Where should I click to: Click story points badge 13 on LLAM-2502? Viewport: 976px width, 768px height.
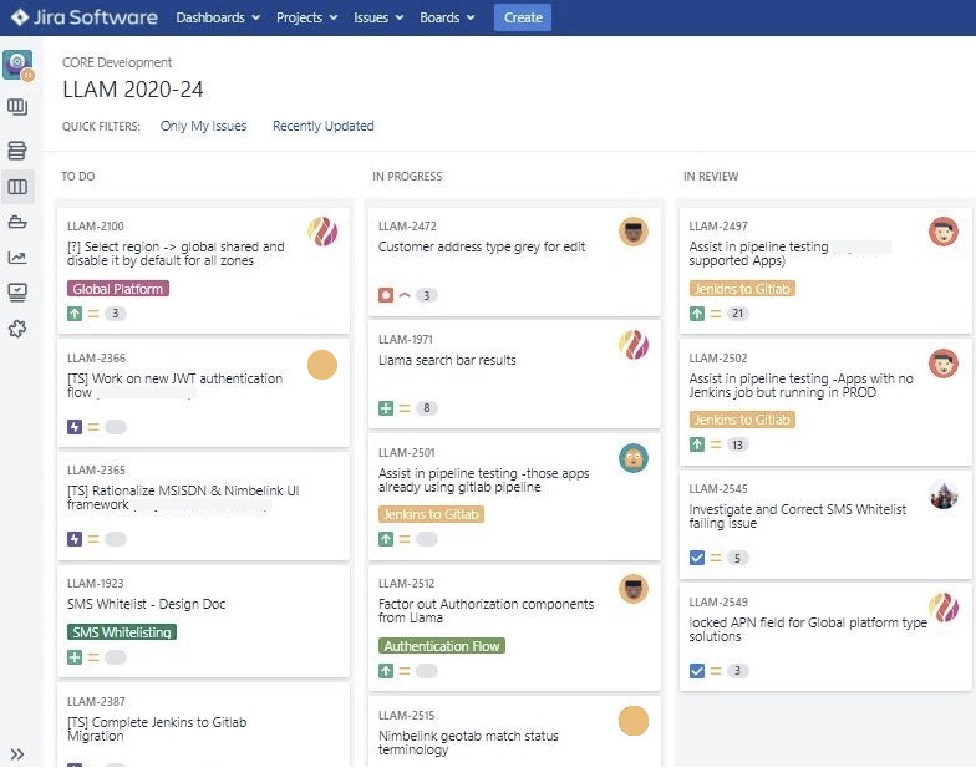(x=738, y=444)
